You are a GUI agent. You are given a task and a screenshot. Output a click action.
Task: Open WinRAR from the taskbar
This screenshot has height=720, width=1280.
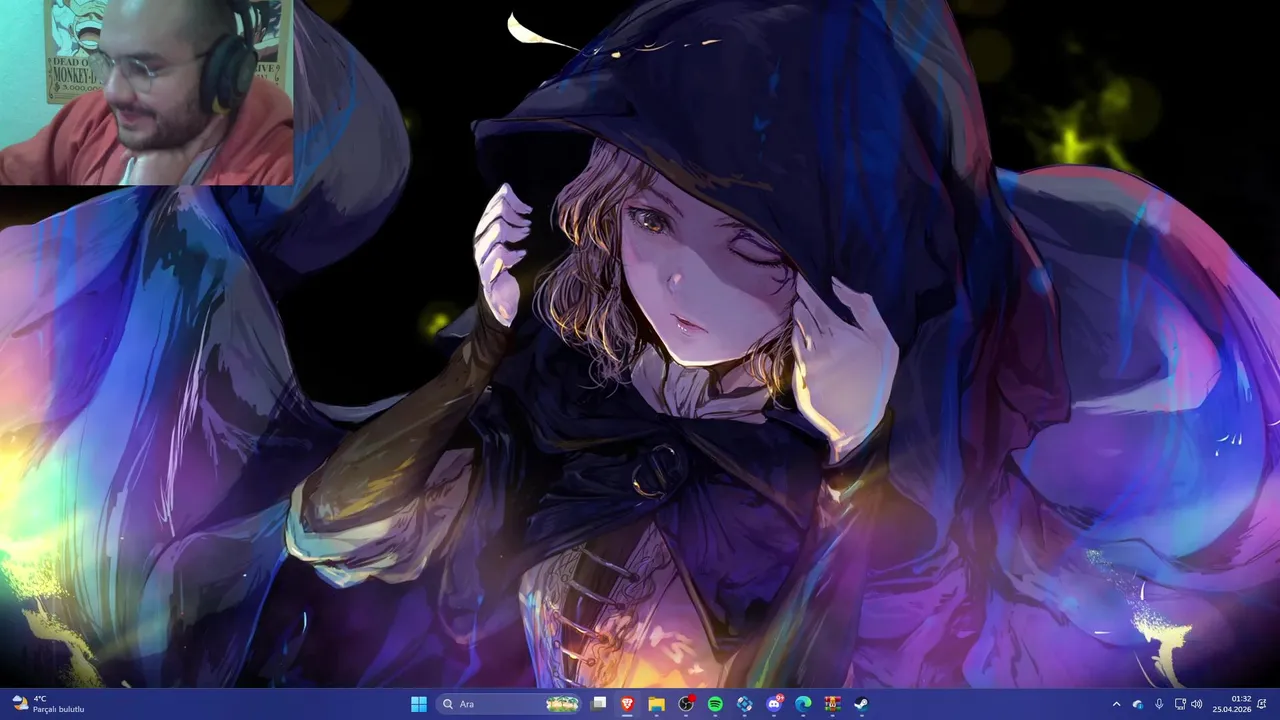click(832, 704)
